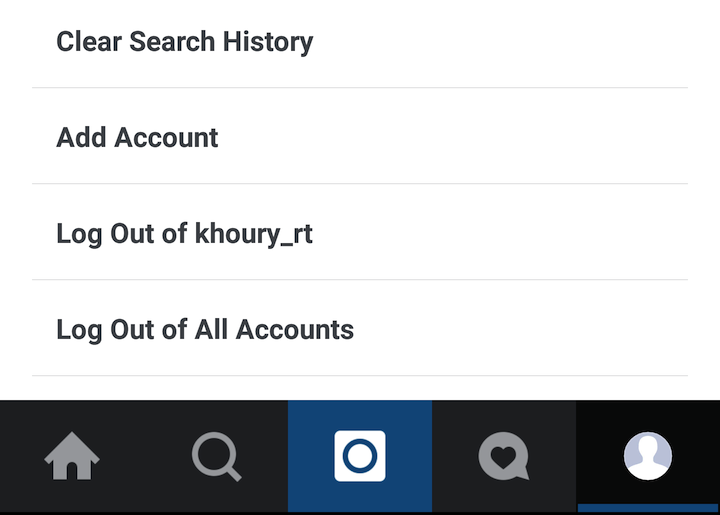
Task: Open the Activity heart bubble icon
Action: pos(503,457)
